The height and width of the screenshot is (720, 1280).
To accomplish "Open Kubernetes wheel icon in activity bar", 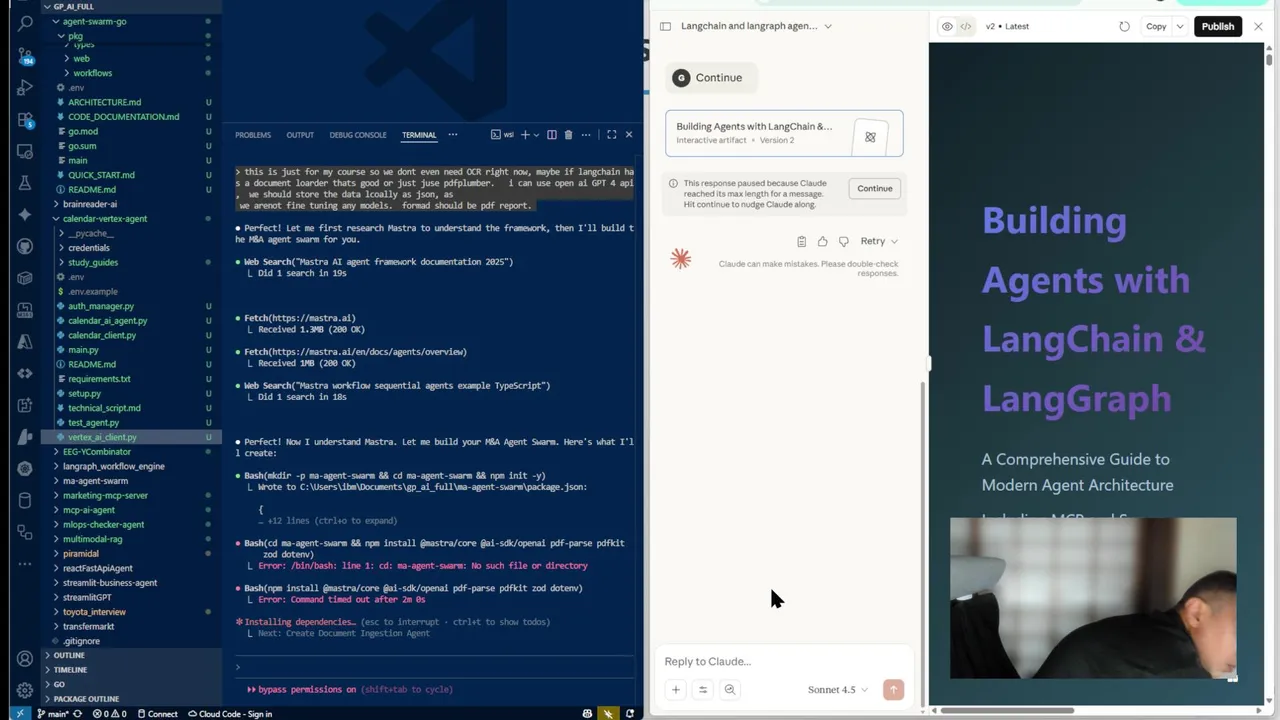I will [25, 469].
